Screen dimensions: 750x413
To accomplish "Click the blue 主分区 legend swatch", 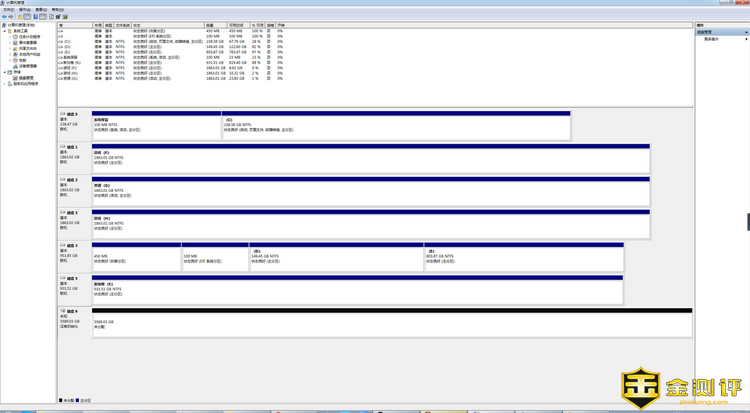I will 76,401.
